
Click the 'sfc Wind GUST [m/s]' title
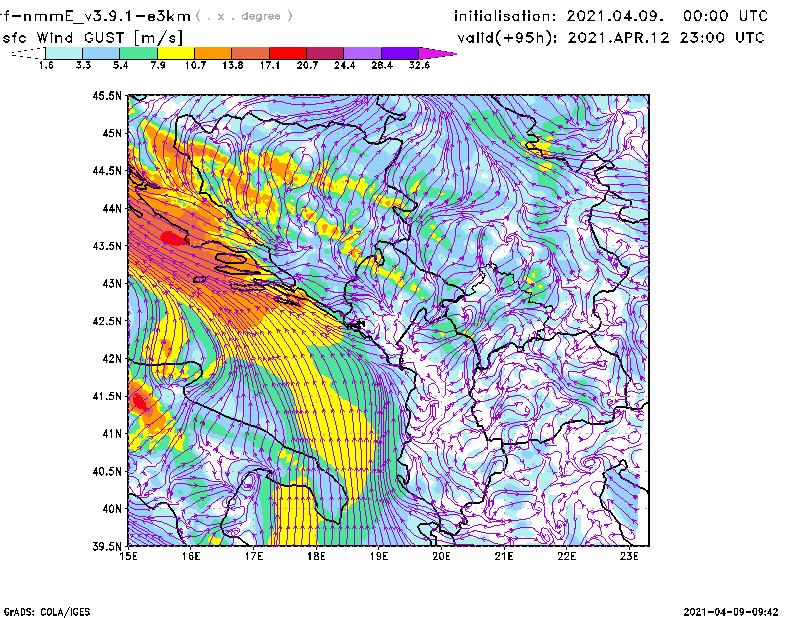(x=93, y=38)
